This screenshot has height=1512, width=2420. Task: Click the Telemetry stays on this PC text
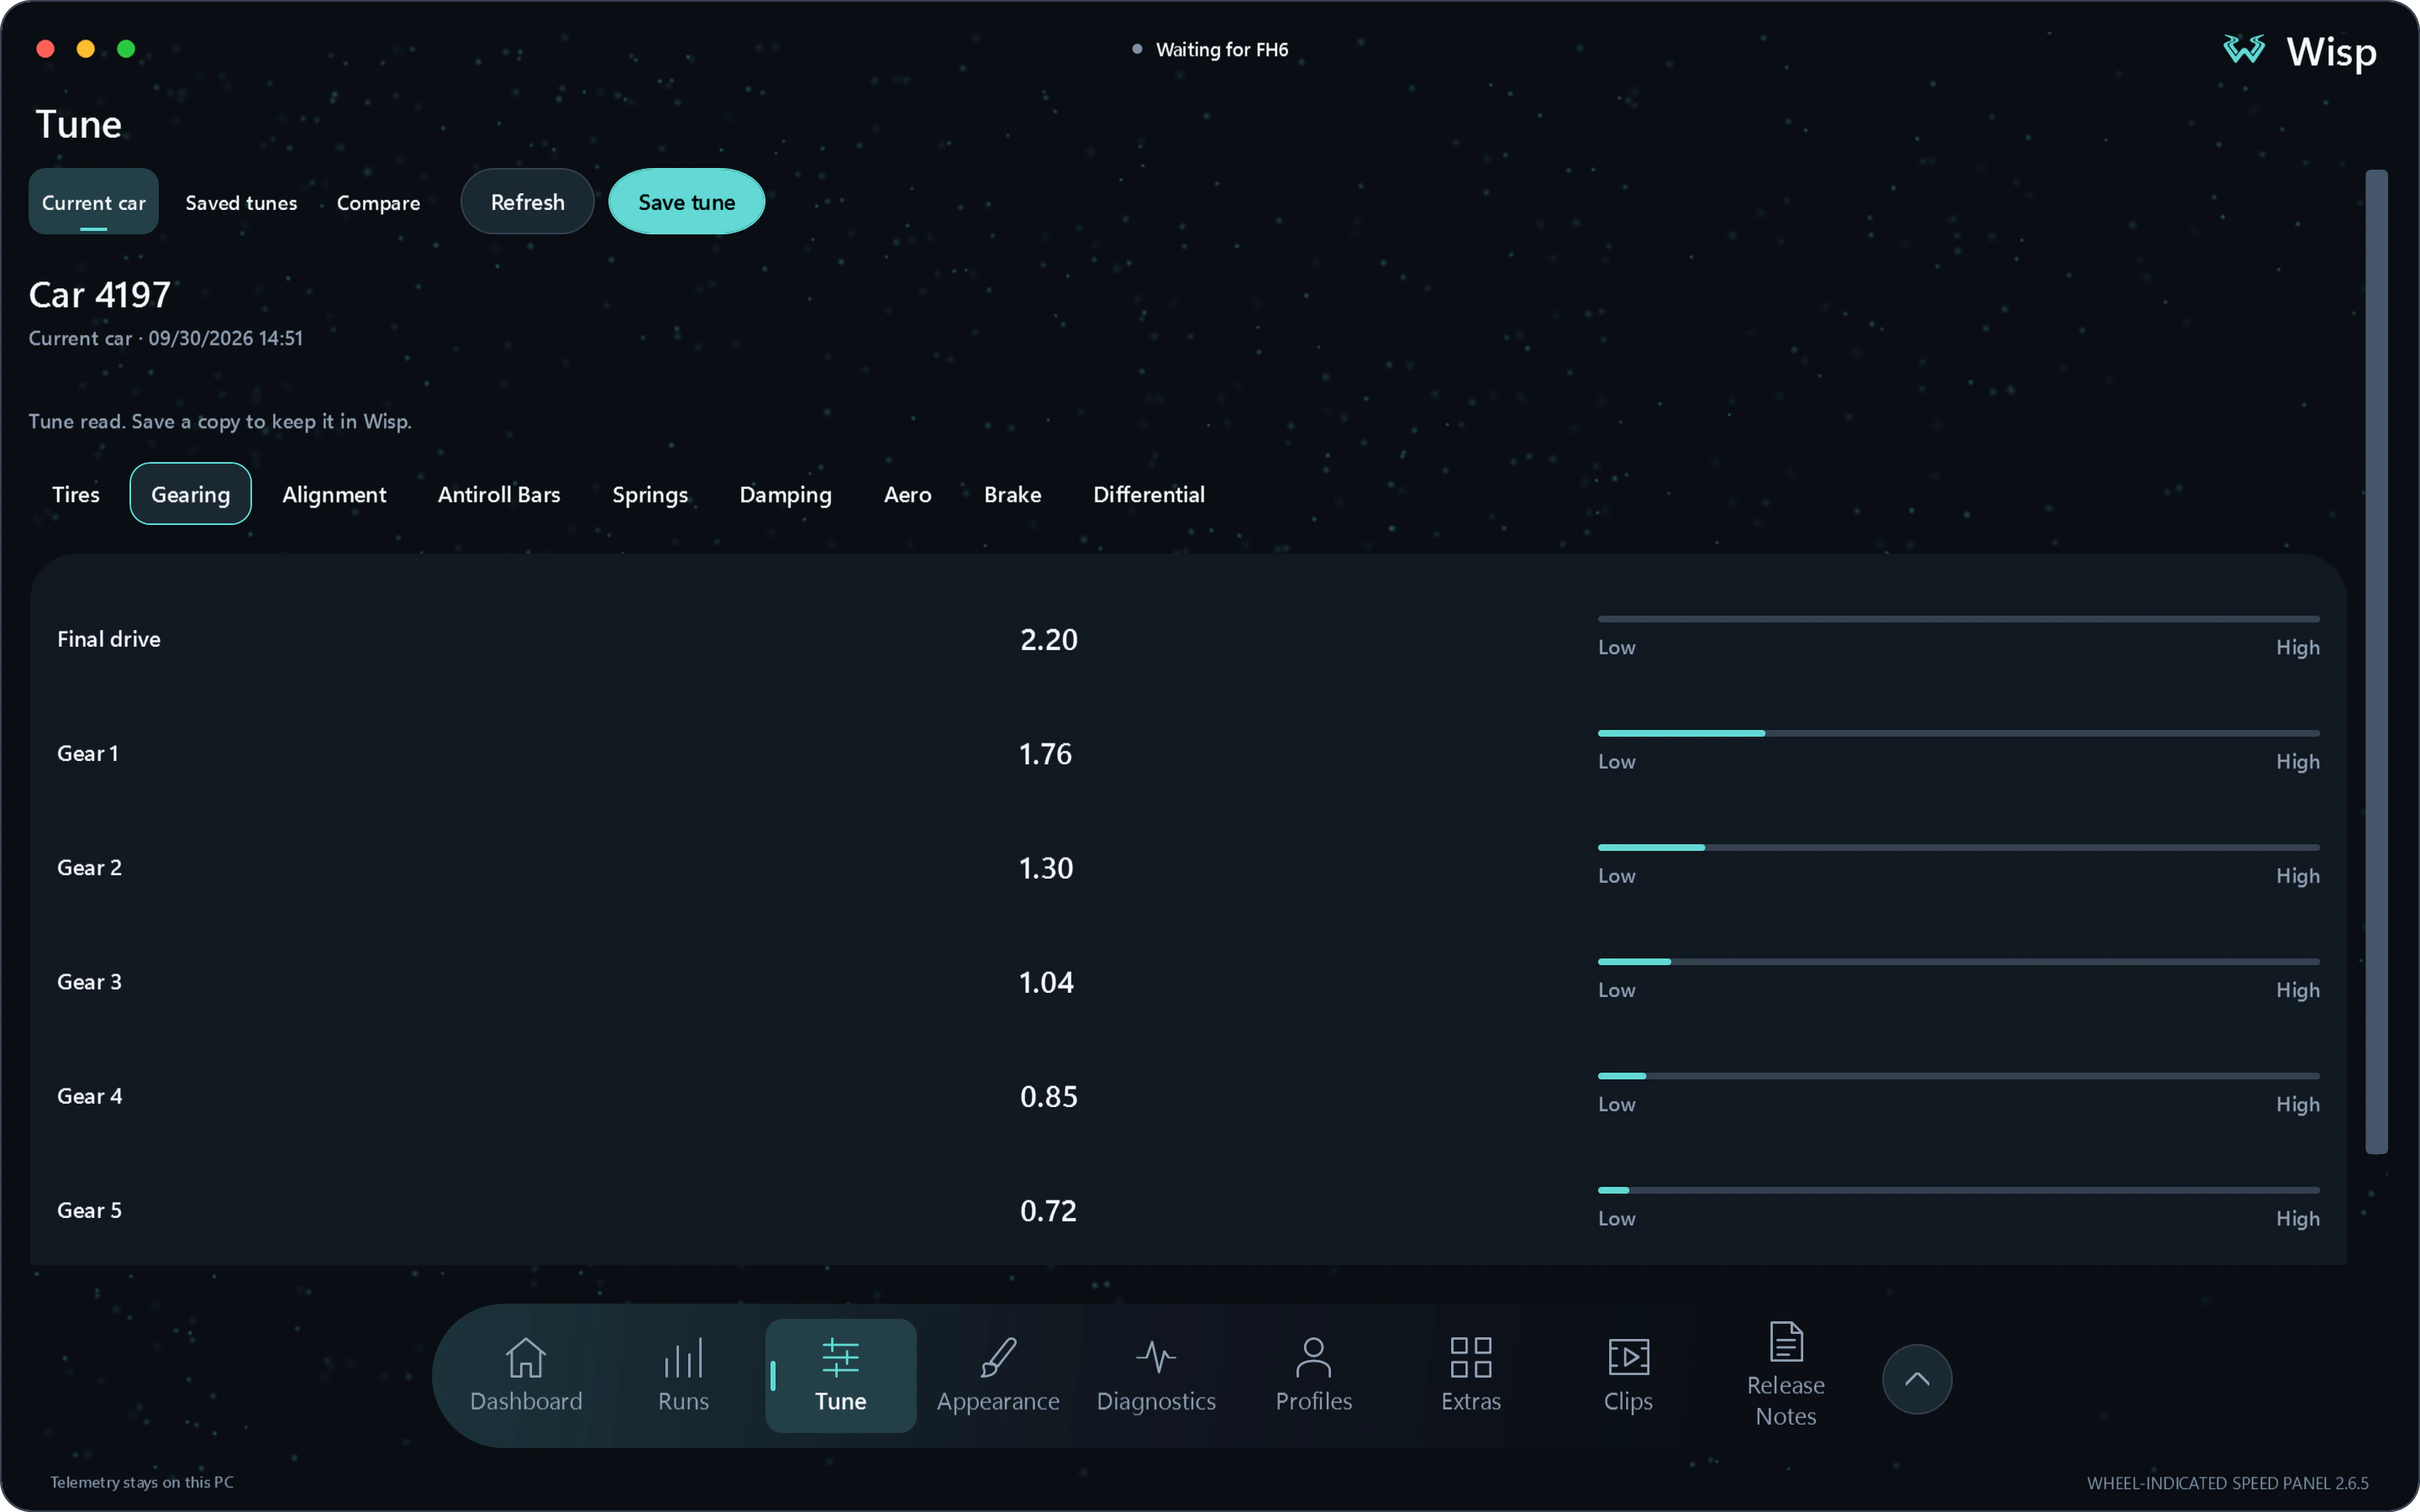click(x=142, y=1482)
